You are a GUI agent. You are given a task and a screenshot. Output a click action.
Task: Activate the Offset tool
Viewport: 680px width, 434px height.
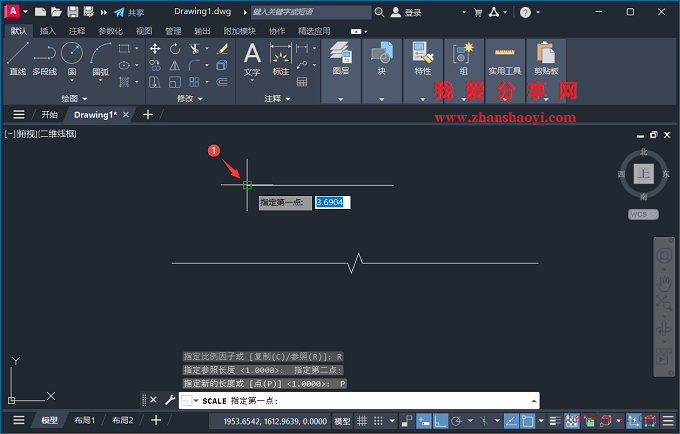click(x=222, y=82)
